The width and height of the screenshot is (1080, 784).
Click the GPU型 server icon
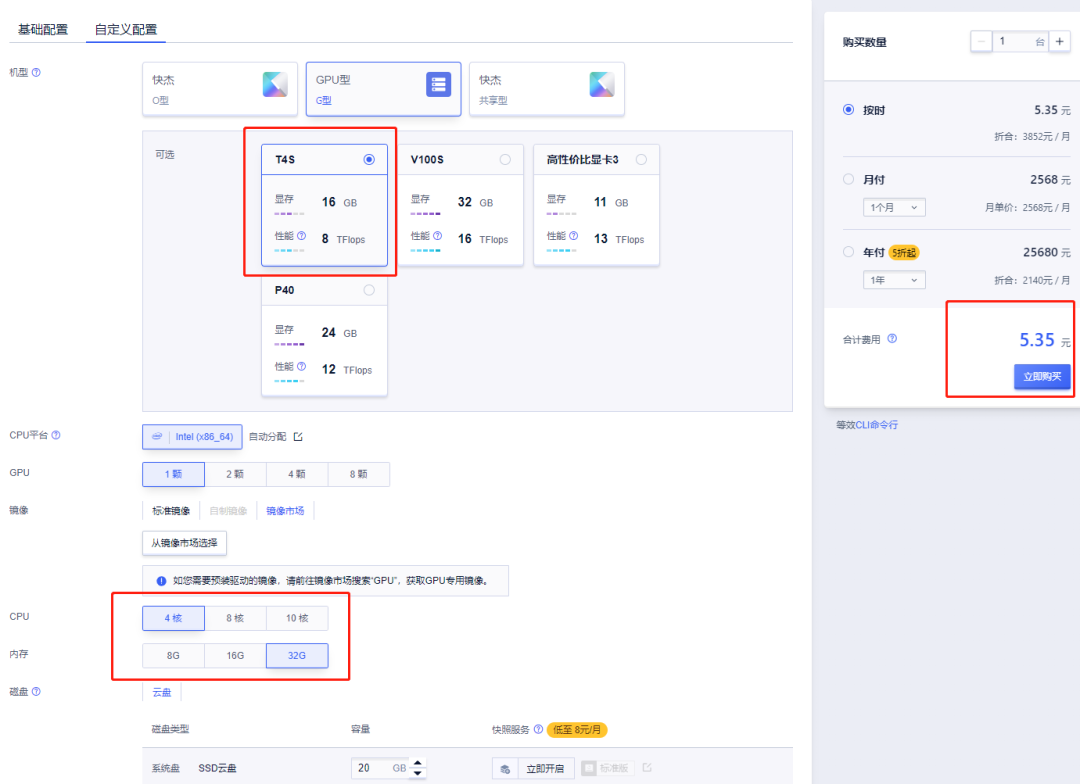(439, 84)
